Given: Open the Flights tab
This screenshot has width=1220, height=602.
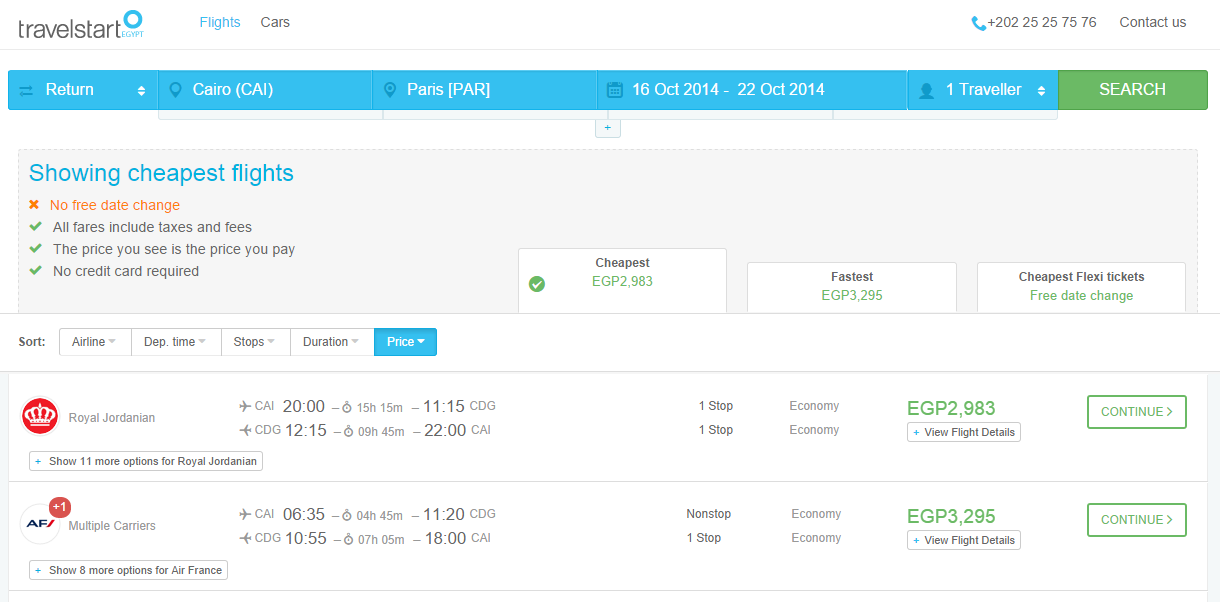Looking at the screenshot, I should 220,22.
